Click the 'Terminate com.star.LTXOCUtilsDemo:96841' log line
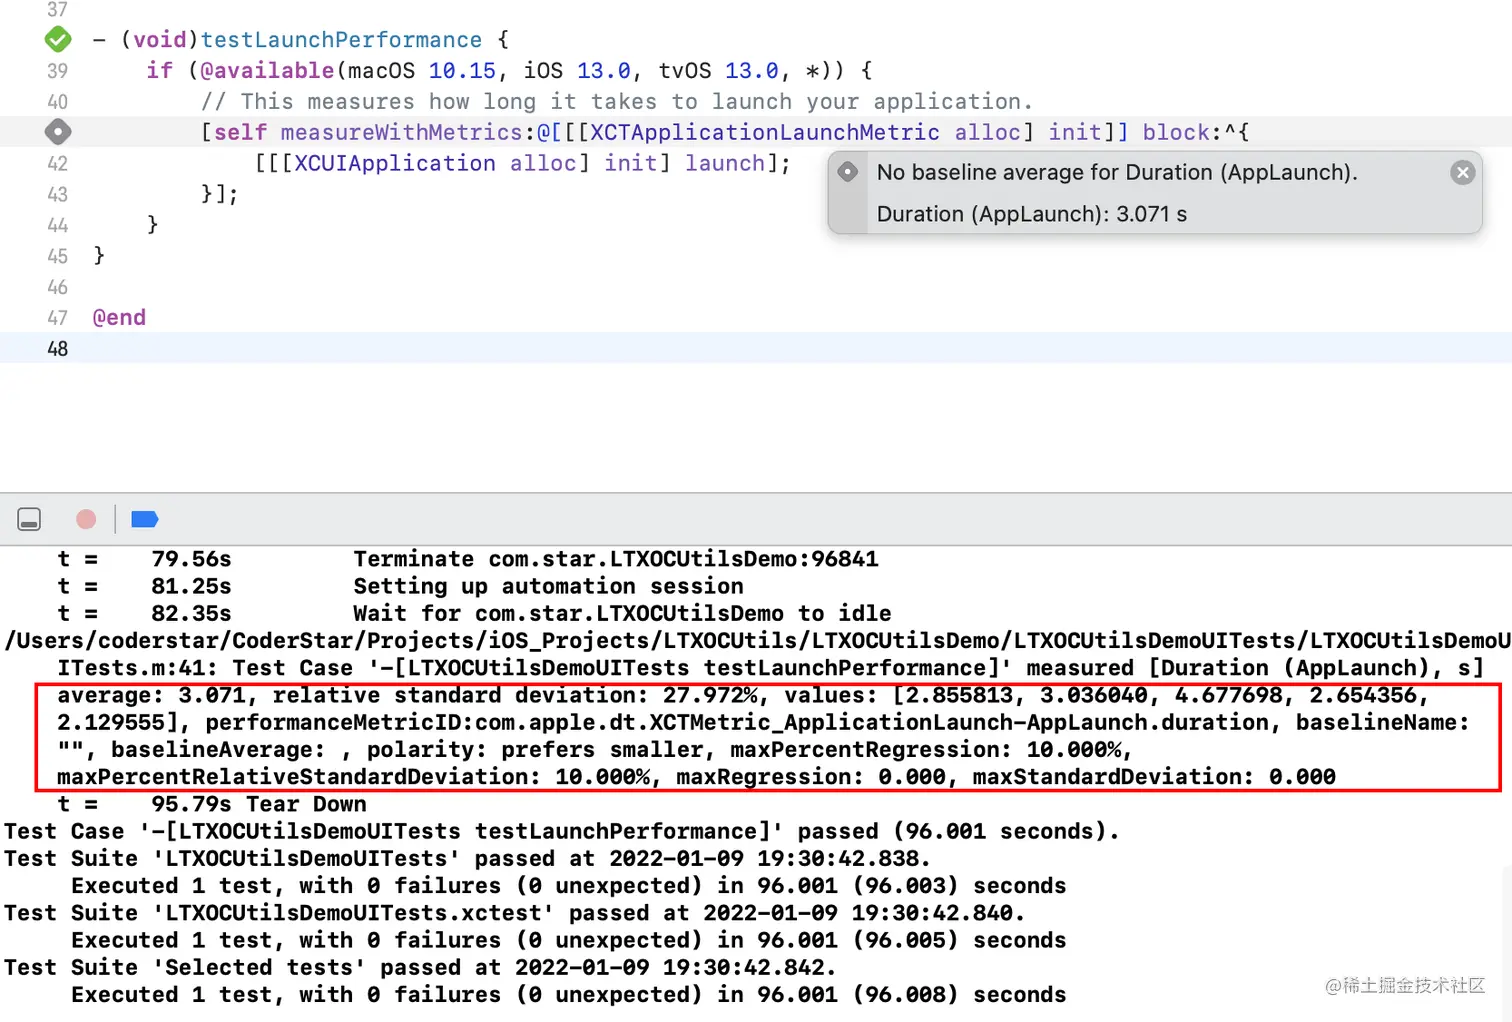This screenshot has width=1512, height=1022. coord(616,559)
